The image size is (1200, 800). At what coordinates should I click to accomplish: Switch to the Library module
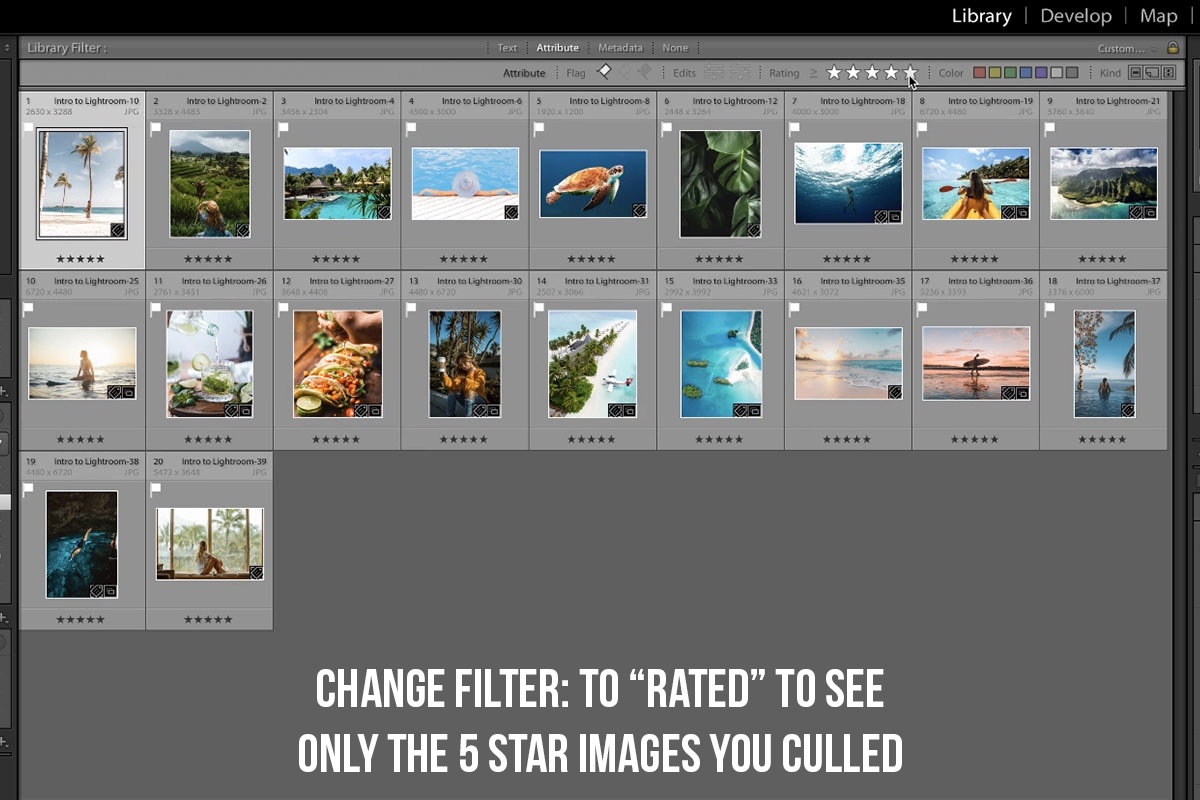pos(981,16)
